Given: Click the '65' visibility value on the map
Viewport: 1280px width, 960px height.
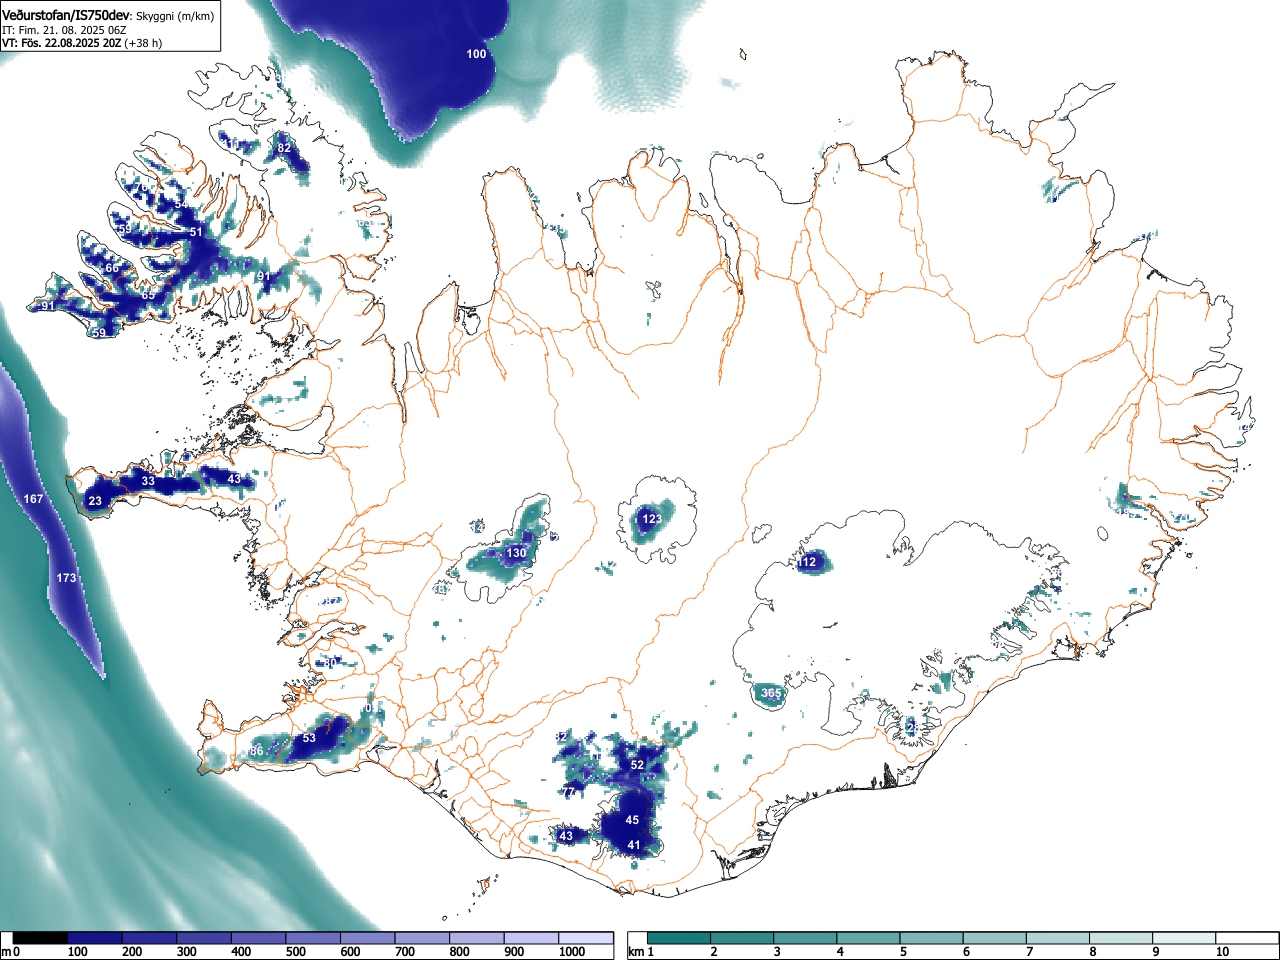Looking at the screenshot, I should pyautogui.click(x=148, y=295).
